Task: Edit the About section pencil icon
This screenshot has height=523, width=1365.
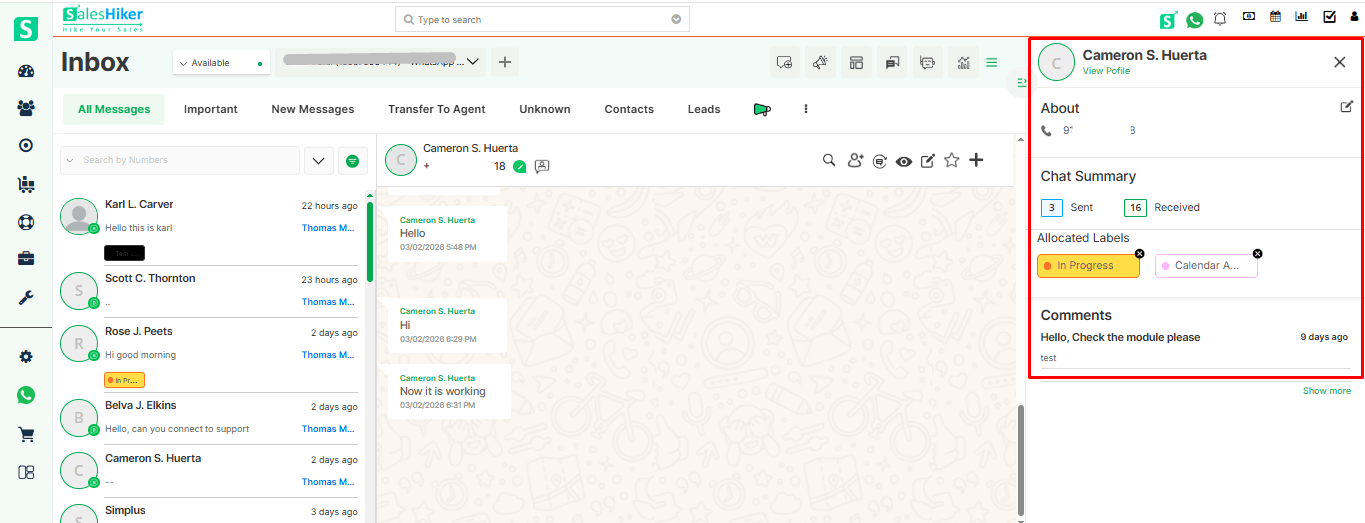Action: [x=1347, y=107]
